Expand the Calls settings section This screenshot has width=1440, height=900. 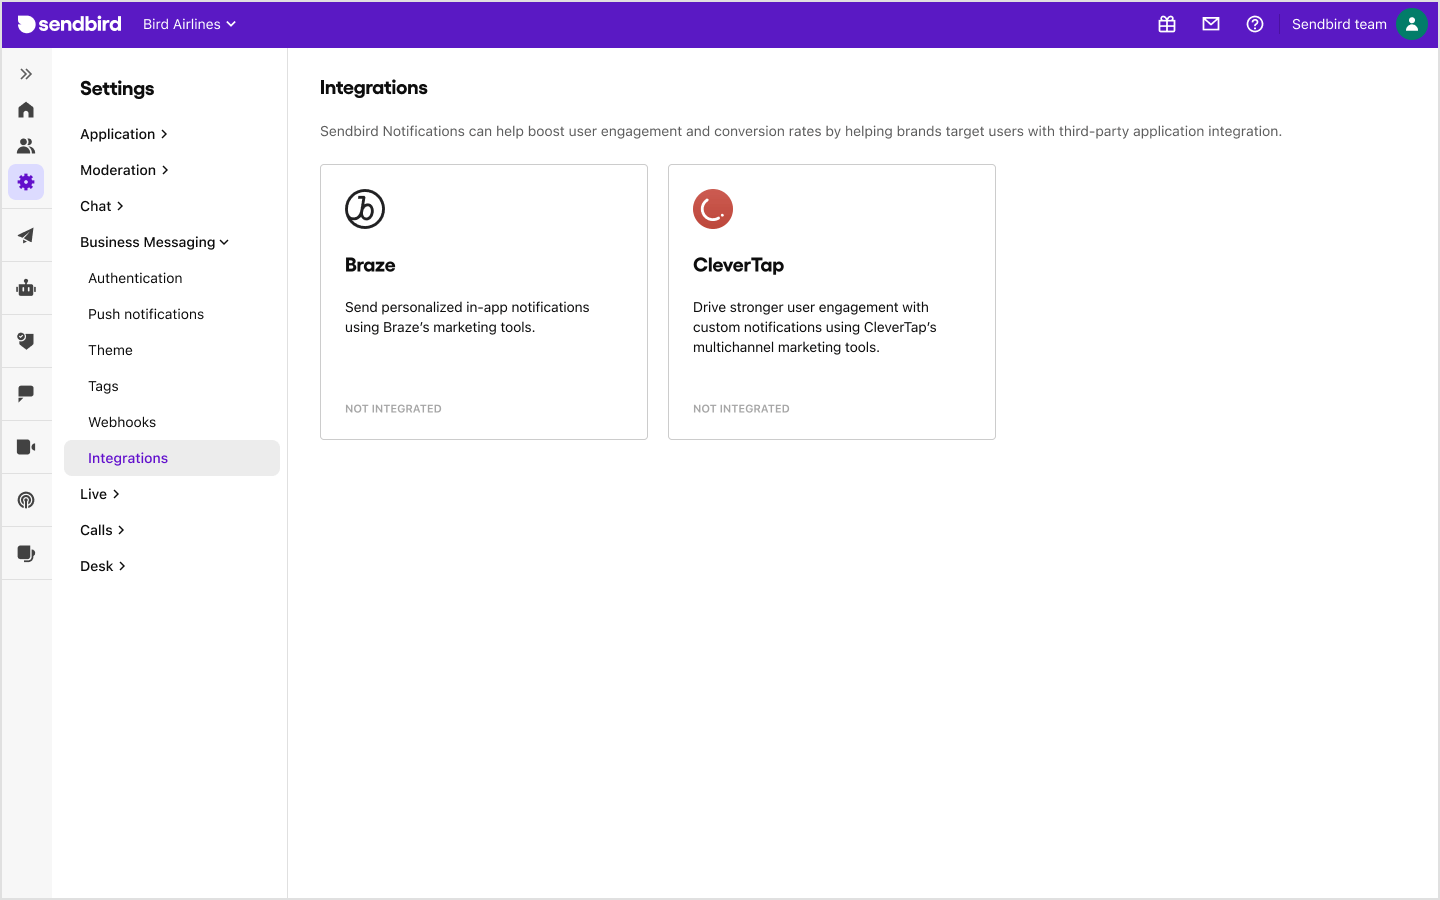(x=103, y=530)
